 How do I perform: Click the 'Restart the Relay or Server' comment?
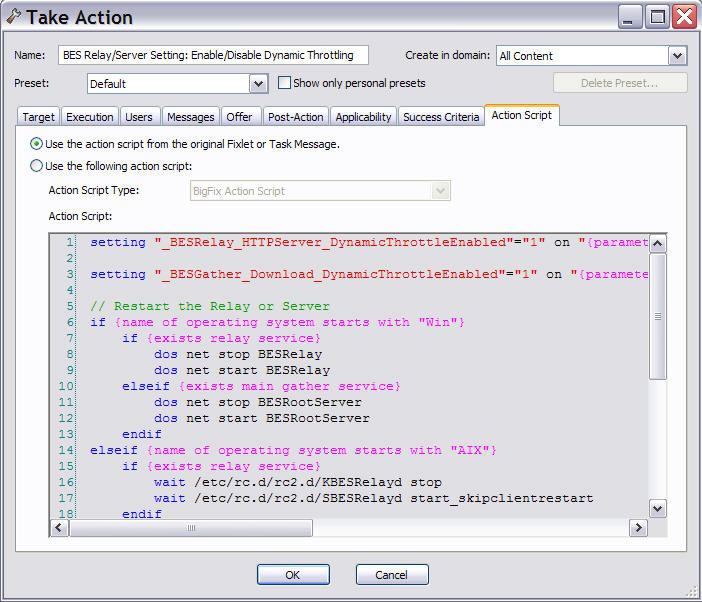[210, 307]
